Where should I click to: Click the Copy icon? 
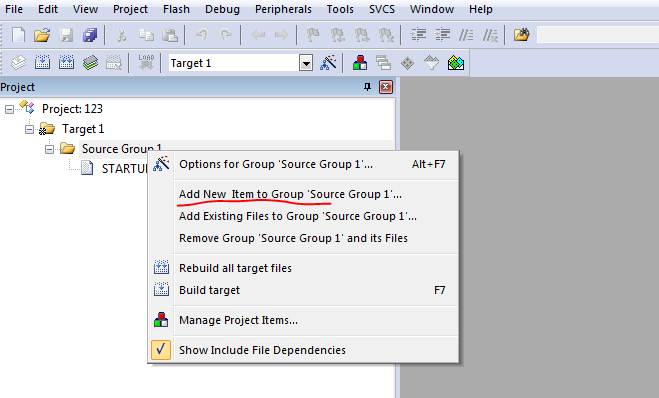(x=146, y=35)
